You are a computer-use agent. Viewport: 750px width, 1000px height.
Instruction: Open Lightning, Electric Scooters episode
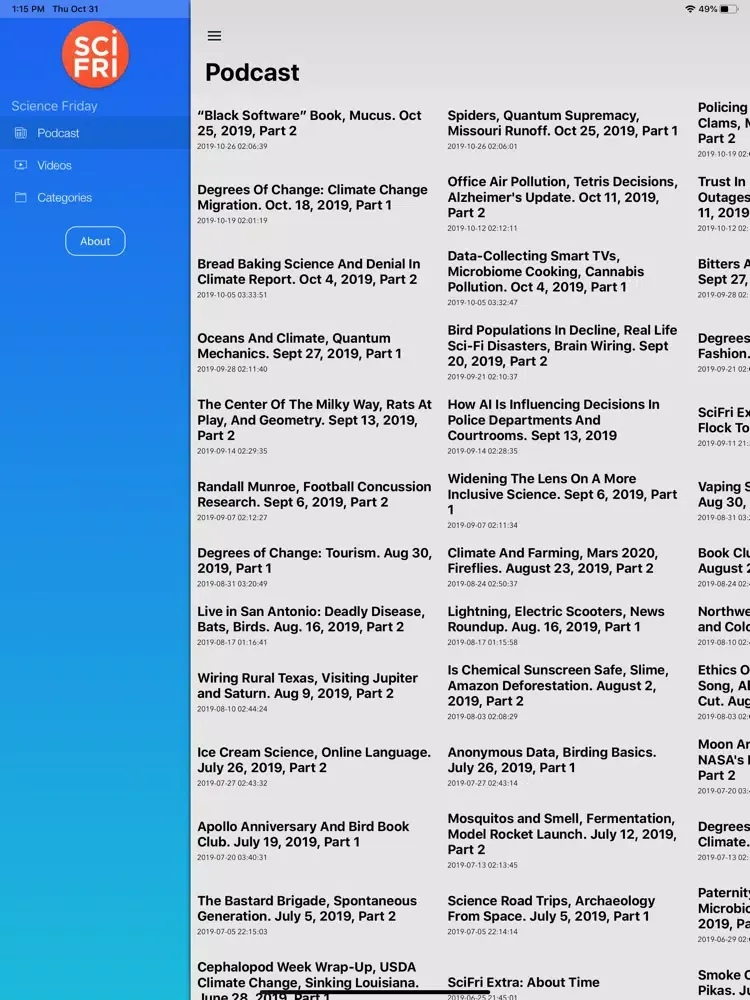[556, 619]
